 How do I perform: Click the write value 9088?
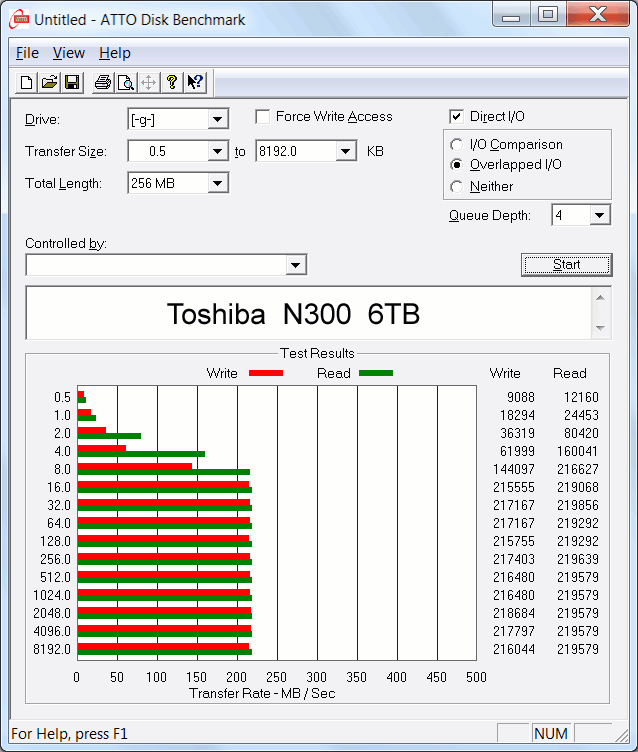point(520,397)
